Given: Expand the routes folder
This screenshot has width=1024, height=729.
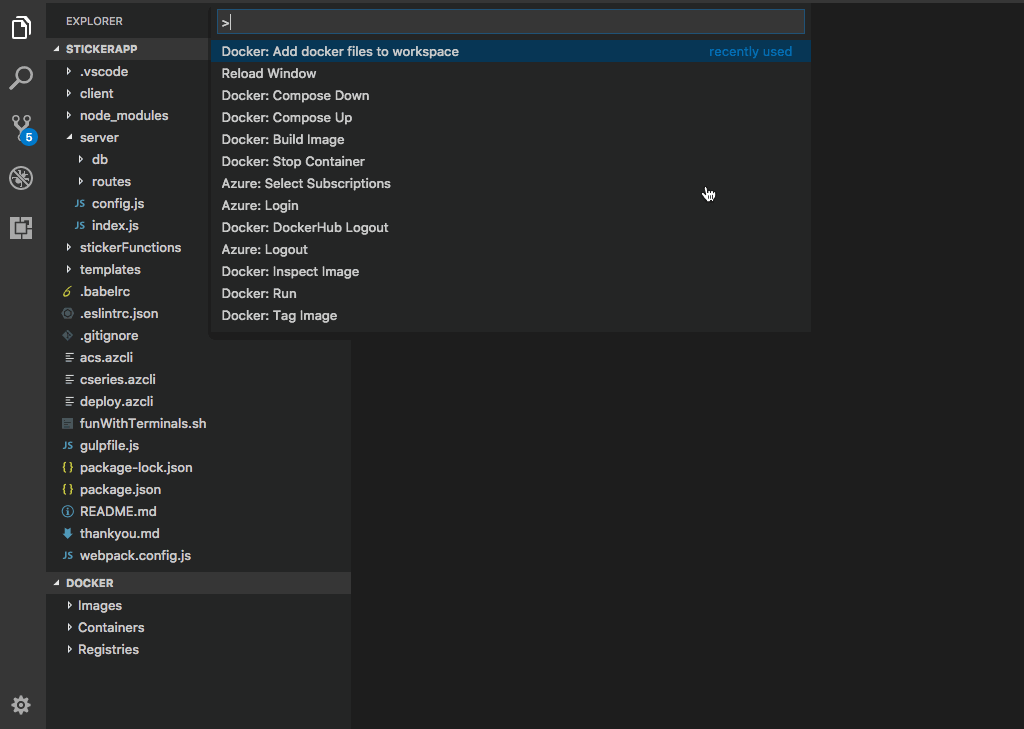Looking at the screenshot, I should (x=80, y=182).
